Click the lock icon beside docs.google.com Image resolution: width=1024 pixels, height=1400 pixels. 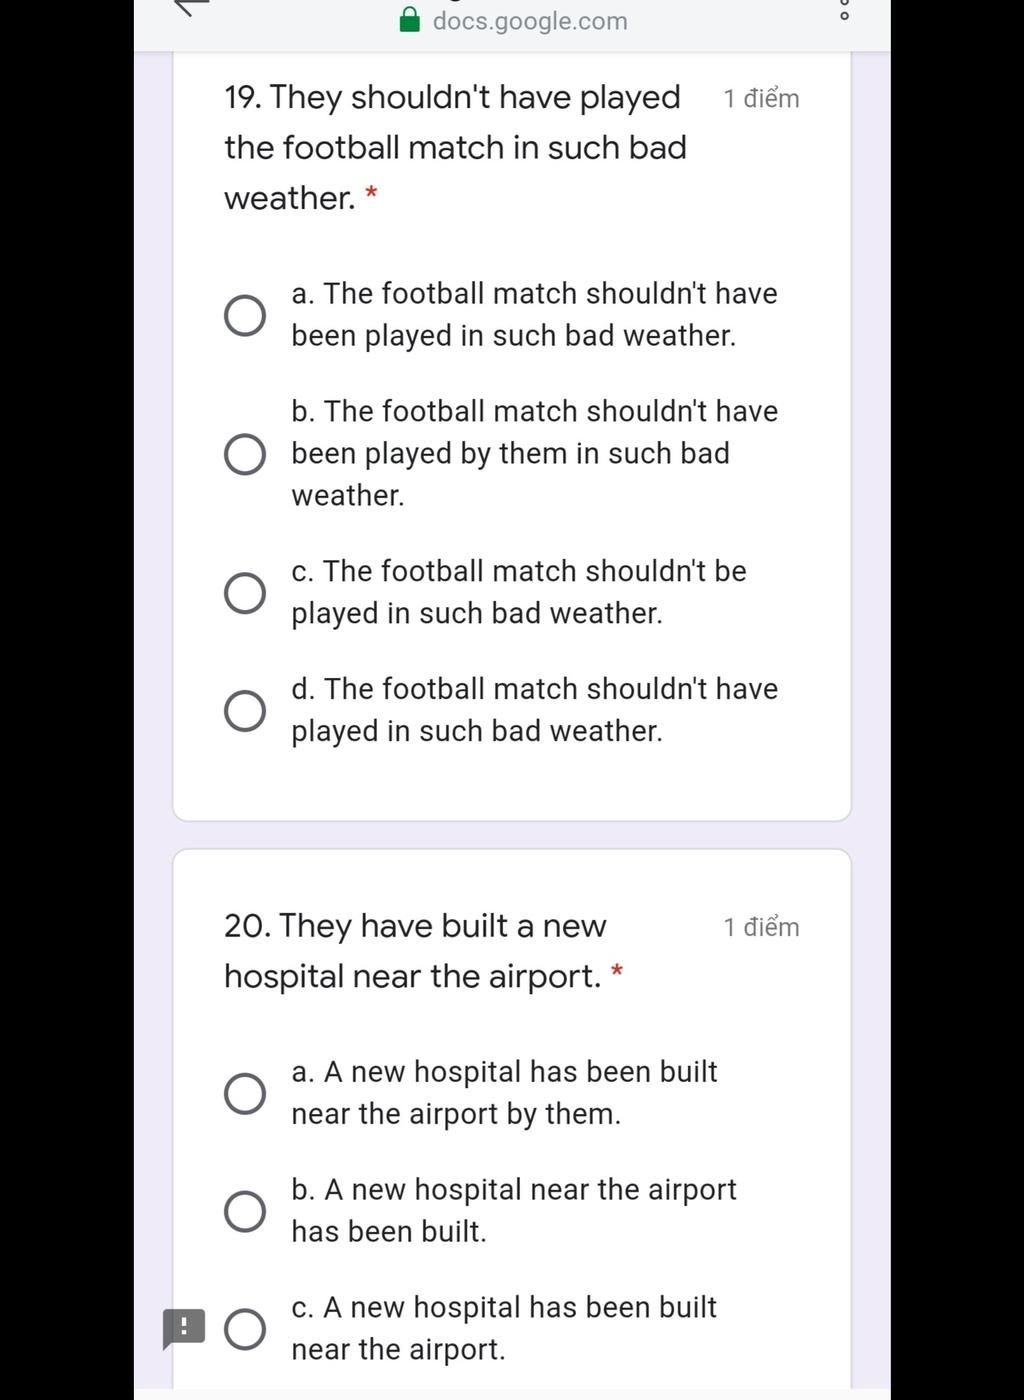click(409, 20)
